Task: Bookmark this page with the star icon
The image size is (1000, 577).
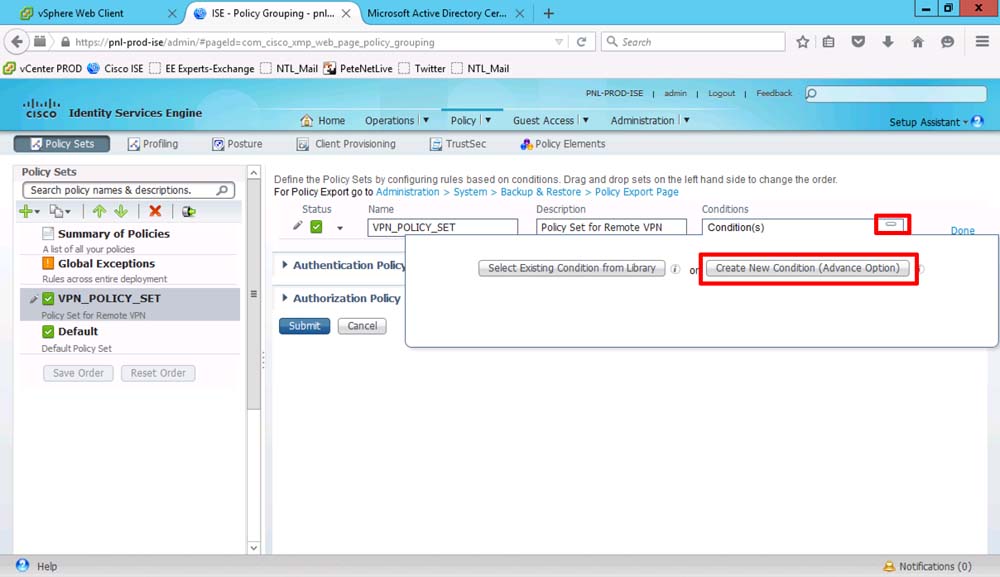Action: [802, 42]
